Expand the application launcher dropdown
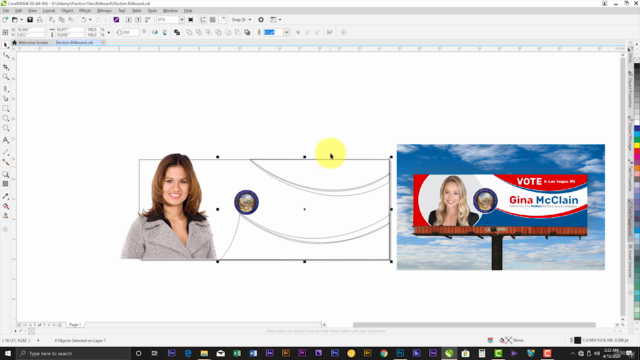The image size is (640, 360). 280,20
